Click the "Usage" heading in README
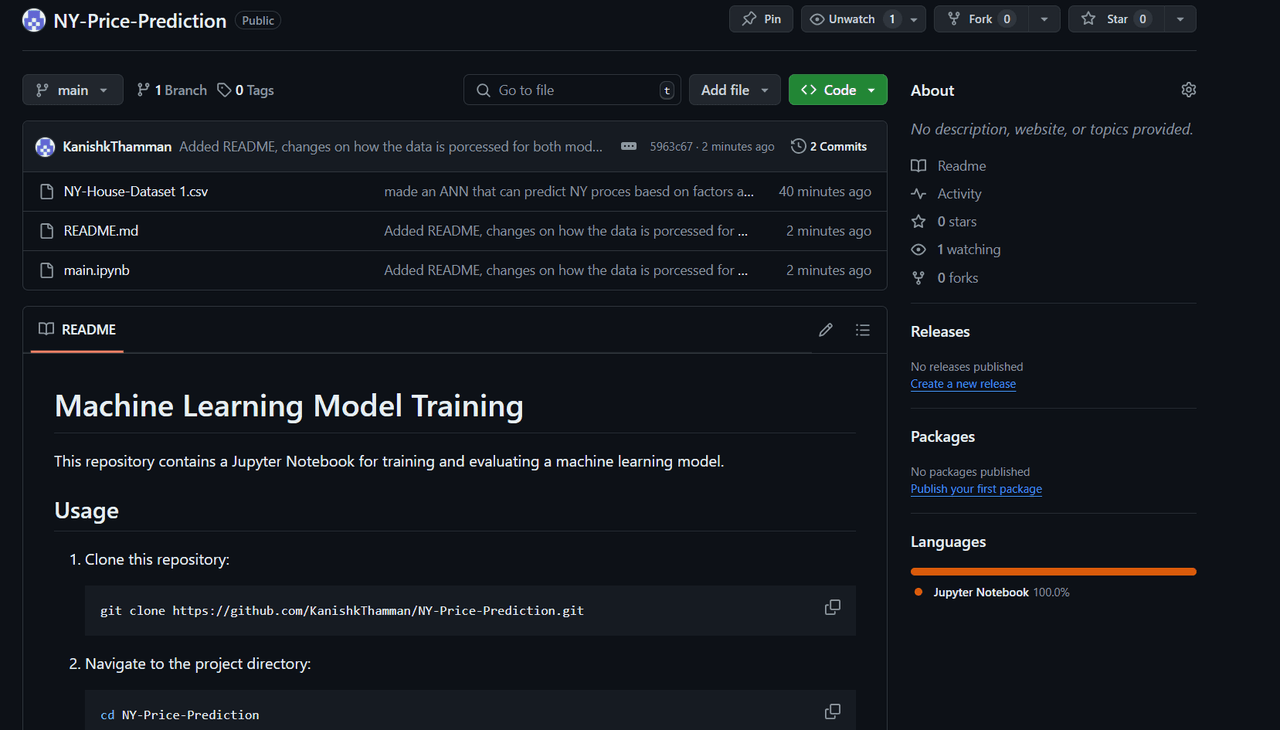 pos(87,510)
